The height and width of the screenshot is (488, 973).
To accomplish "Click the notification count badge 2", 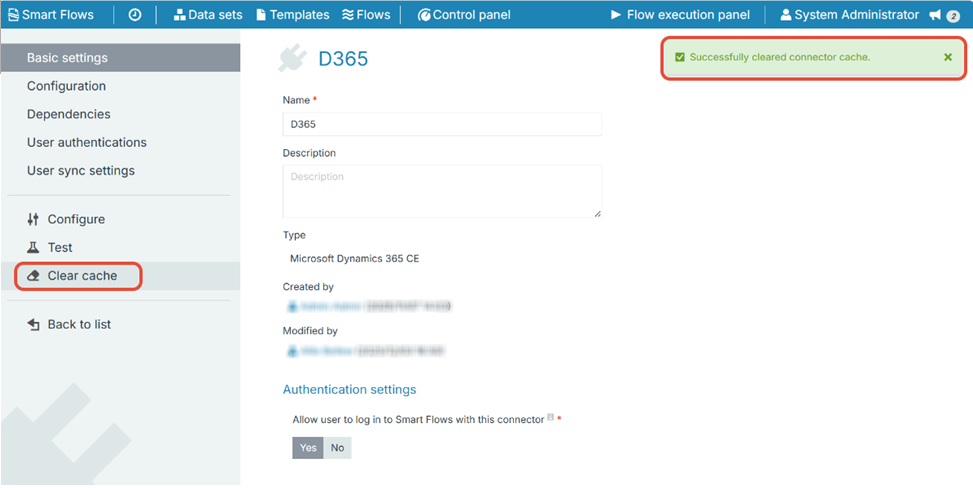I will click(953, 16).
